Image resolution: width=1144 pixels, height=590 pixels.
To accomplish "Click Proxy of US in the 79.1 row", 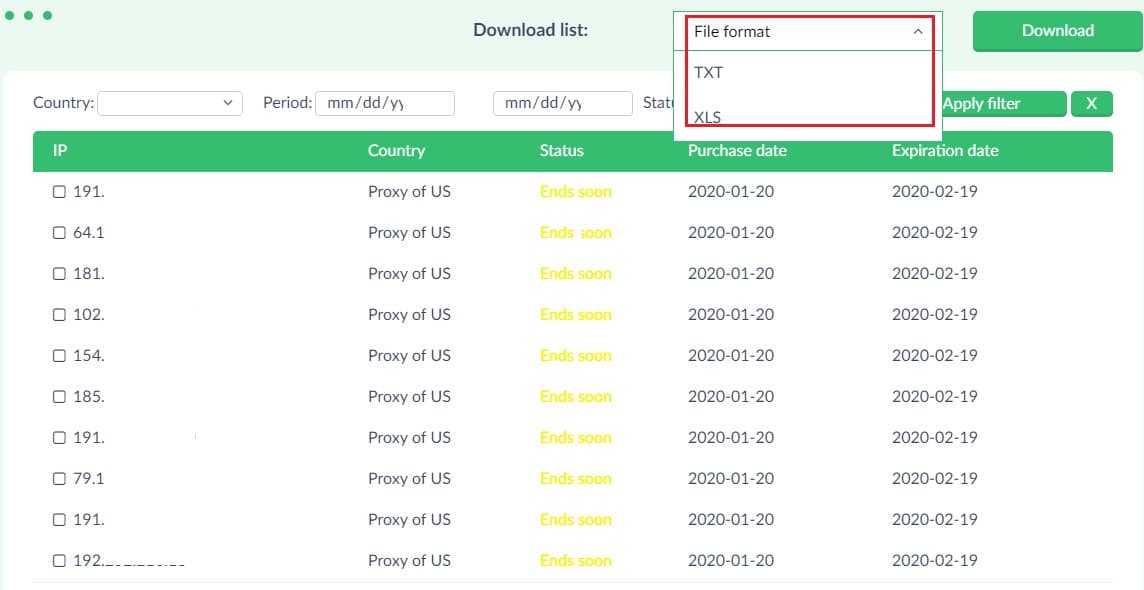I will pyautogui.click(x=409, y=478).
